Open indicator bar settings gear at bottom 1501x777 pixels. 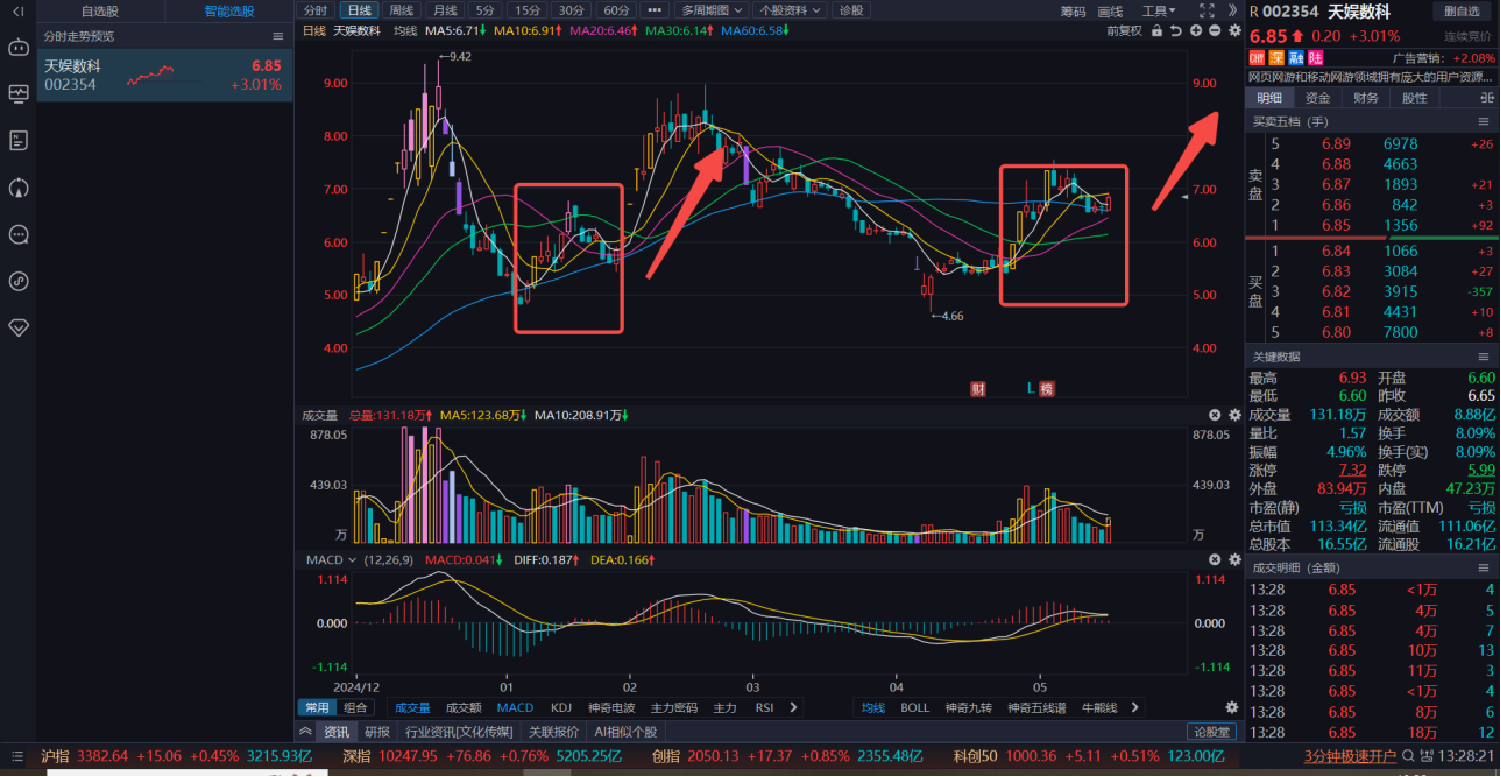click(x=1232, y=708)
